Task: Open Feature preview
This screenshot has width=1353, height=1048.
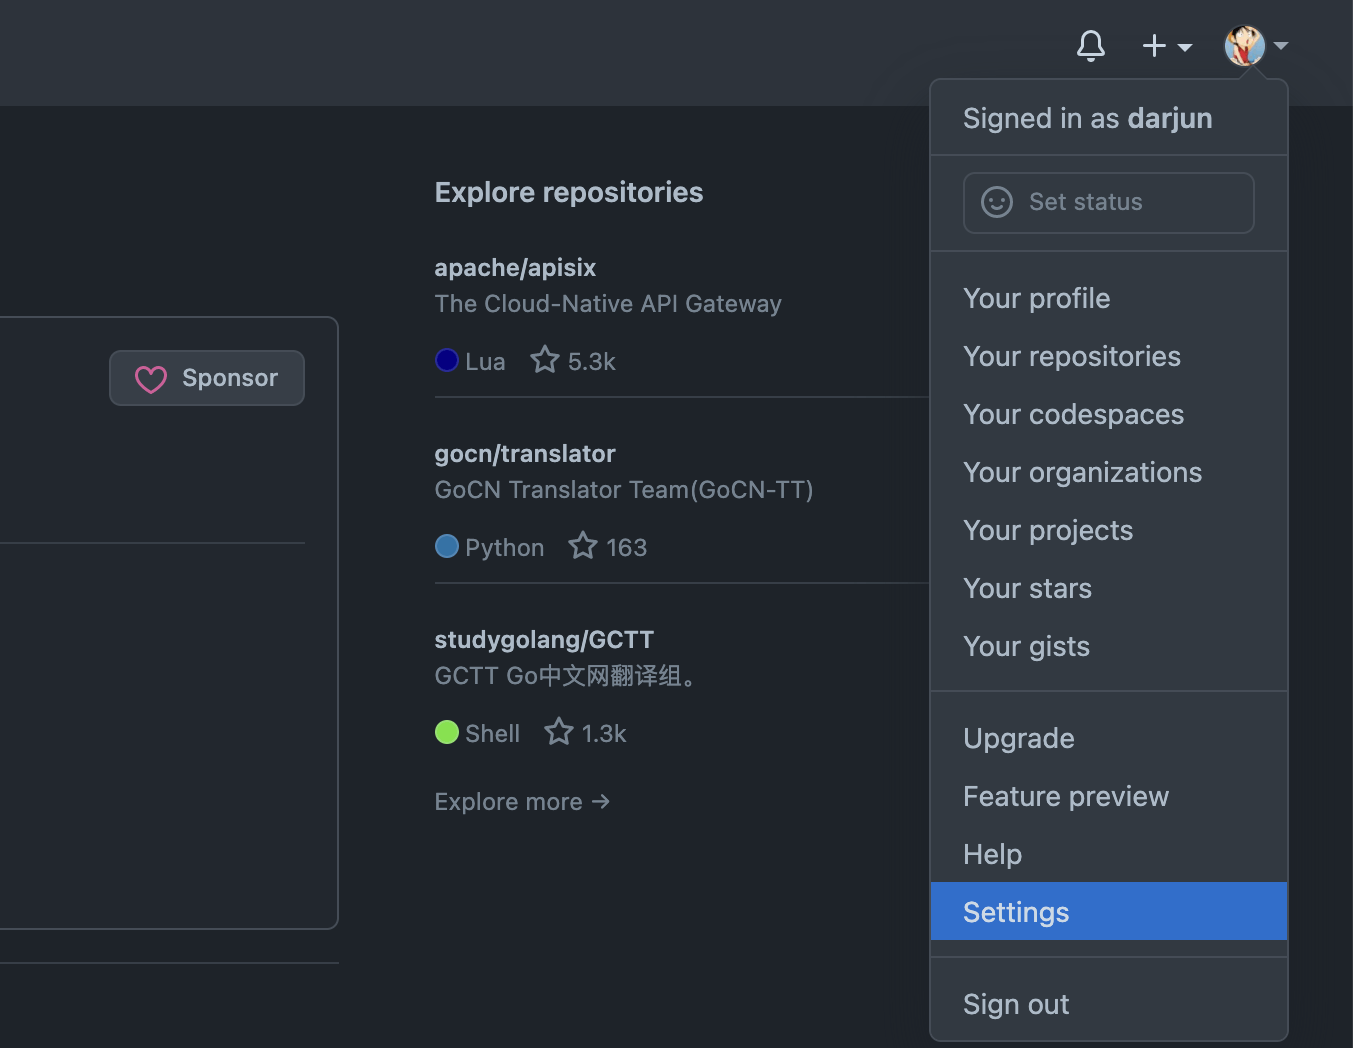Action: pos(1109,796)
